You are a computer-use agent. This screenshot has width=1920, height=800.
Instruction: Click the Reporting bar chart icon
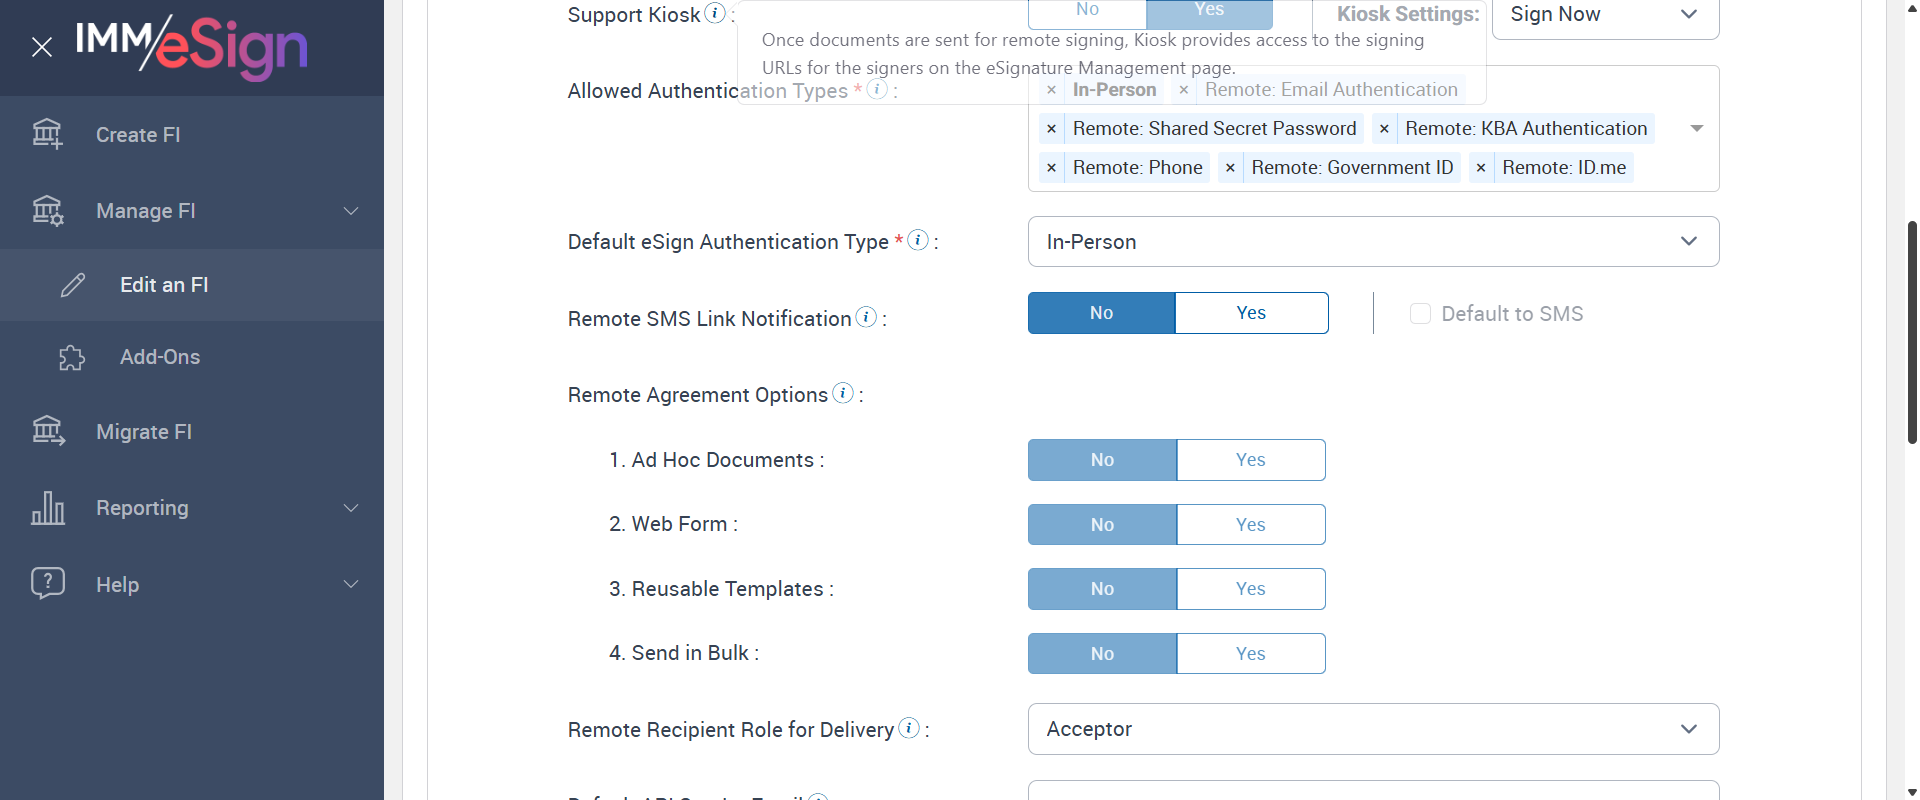48,508
